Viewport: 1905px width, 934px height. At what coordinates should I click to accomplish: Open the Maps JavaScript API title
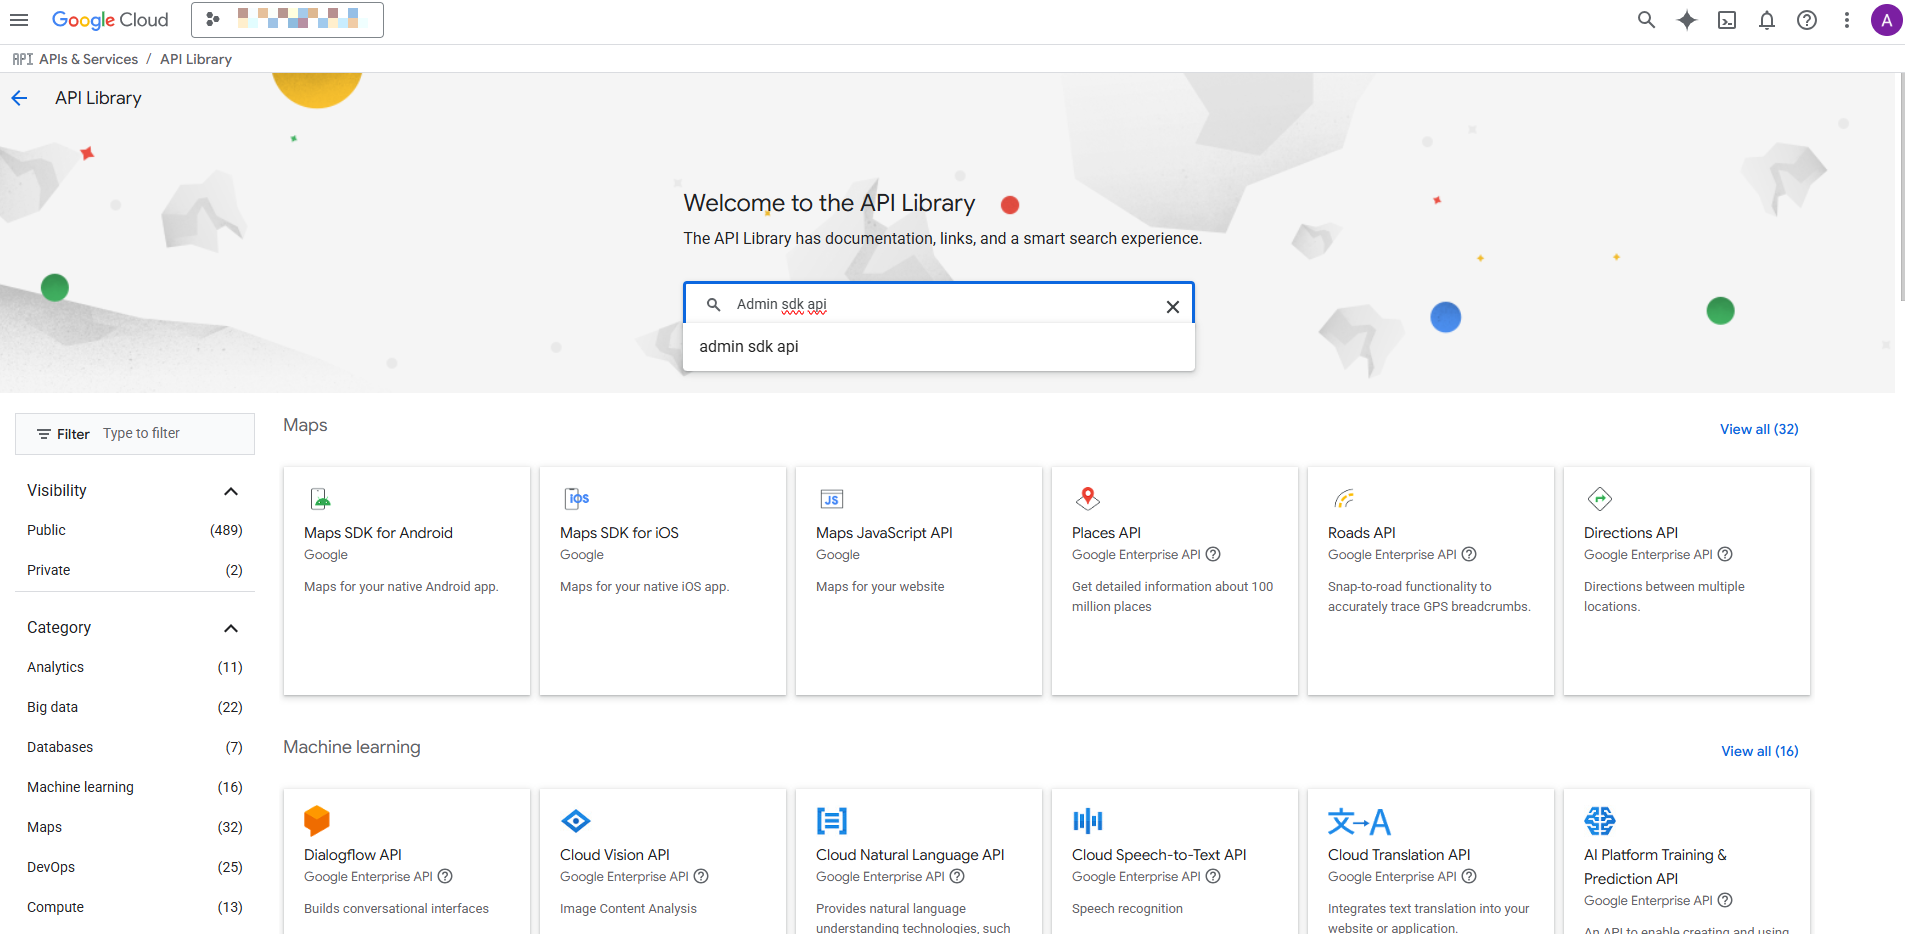884,533
